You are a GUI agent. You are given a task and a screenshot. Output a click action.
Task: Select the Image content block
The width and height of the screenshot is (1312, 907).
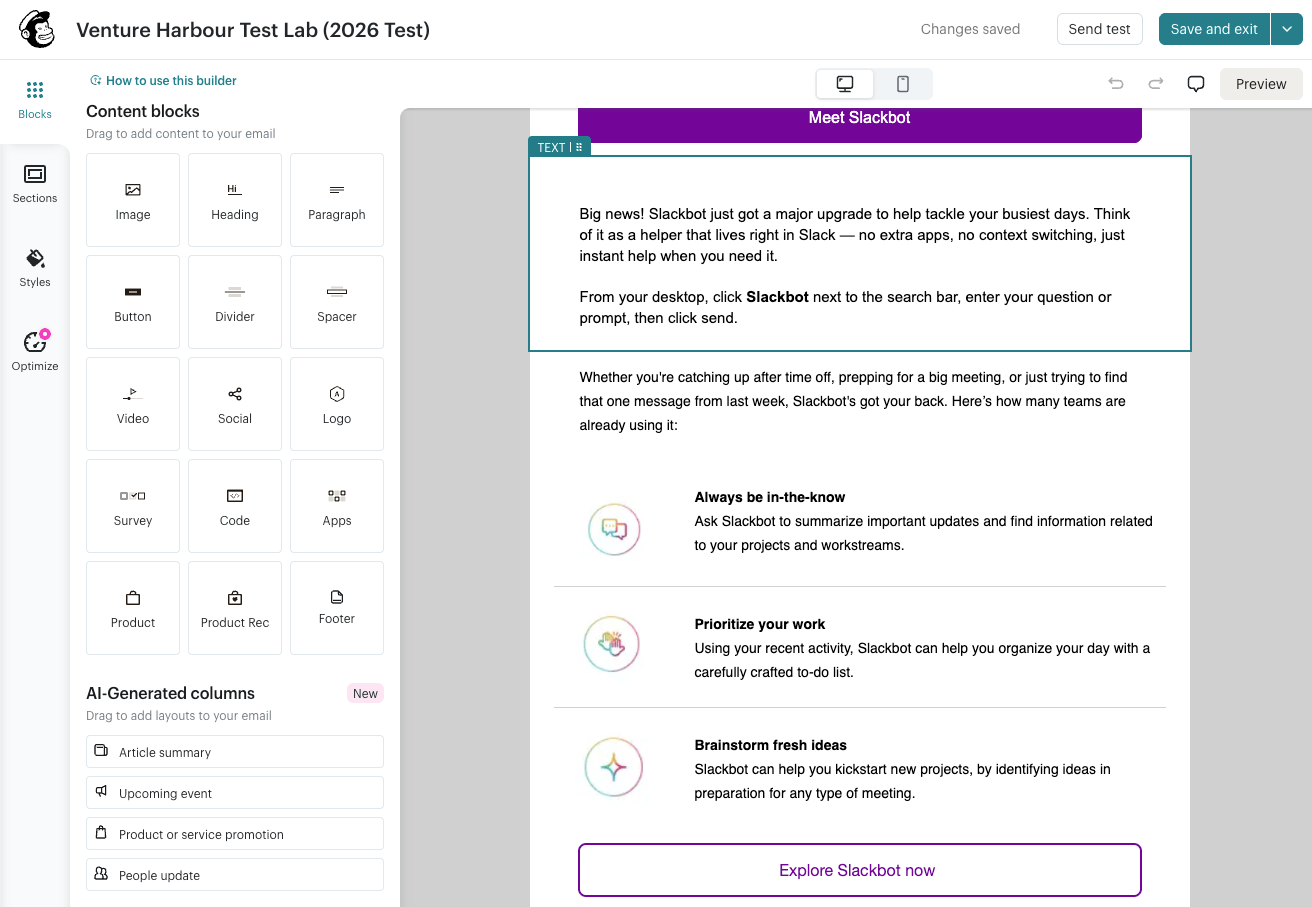(133, 200)
